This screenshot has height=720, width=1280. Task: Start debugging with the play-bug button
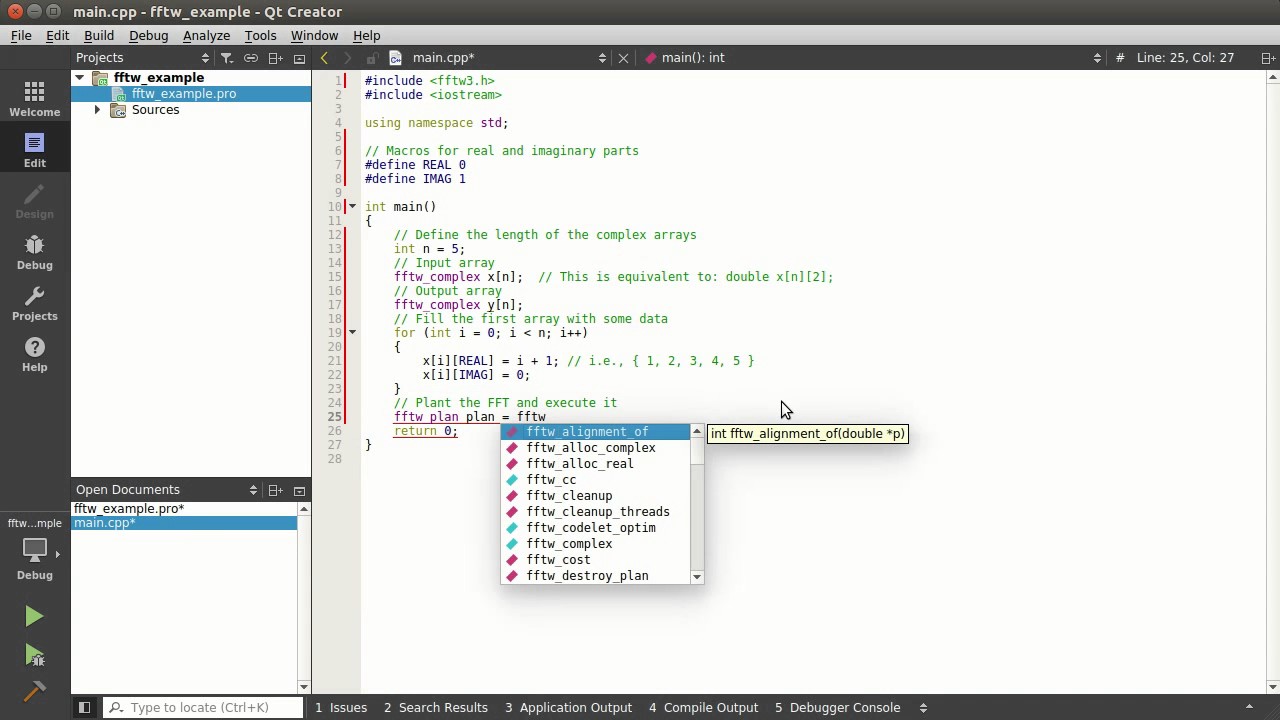[34, 655]
